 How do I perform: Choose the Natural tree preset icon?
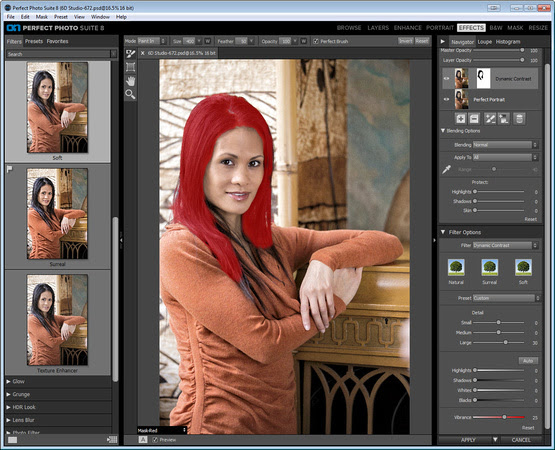click(456, 267)
